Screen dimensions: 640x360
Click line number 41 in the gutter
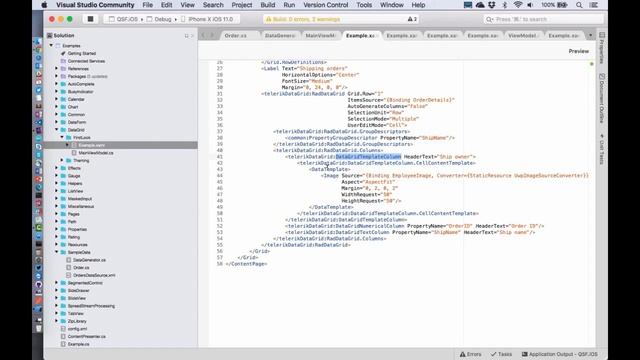220,157
